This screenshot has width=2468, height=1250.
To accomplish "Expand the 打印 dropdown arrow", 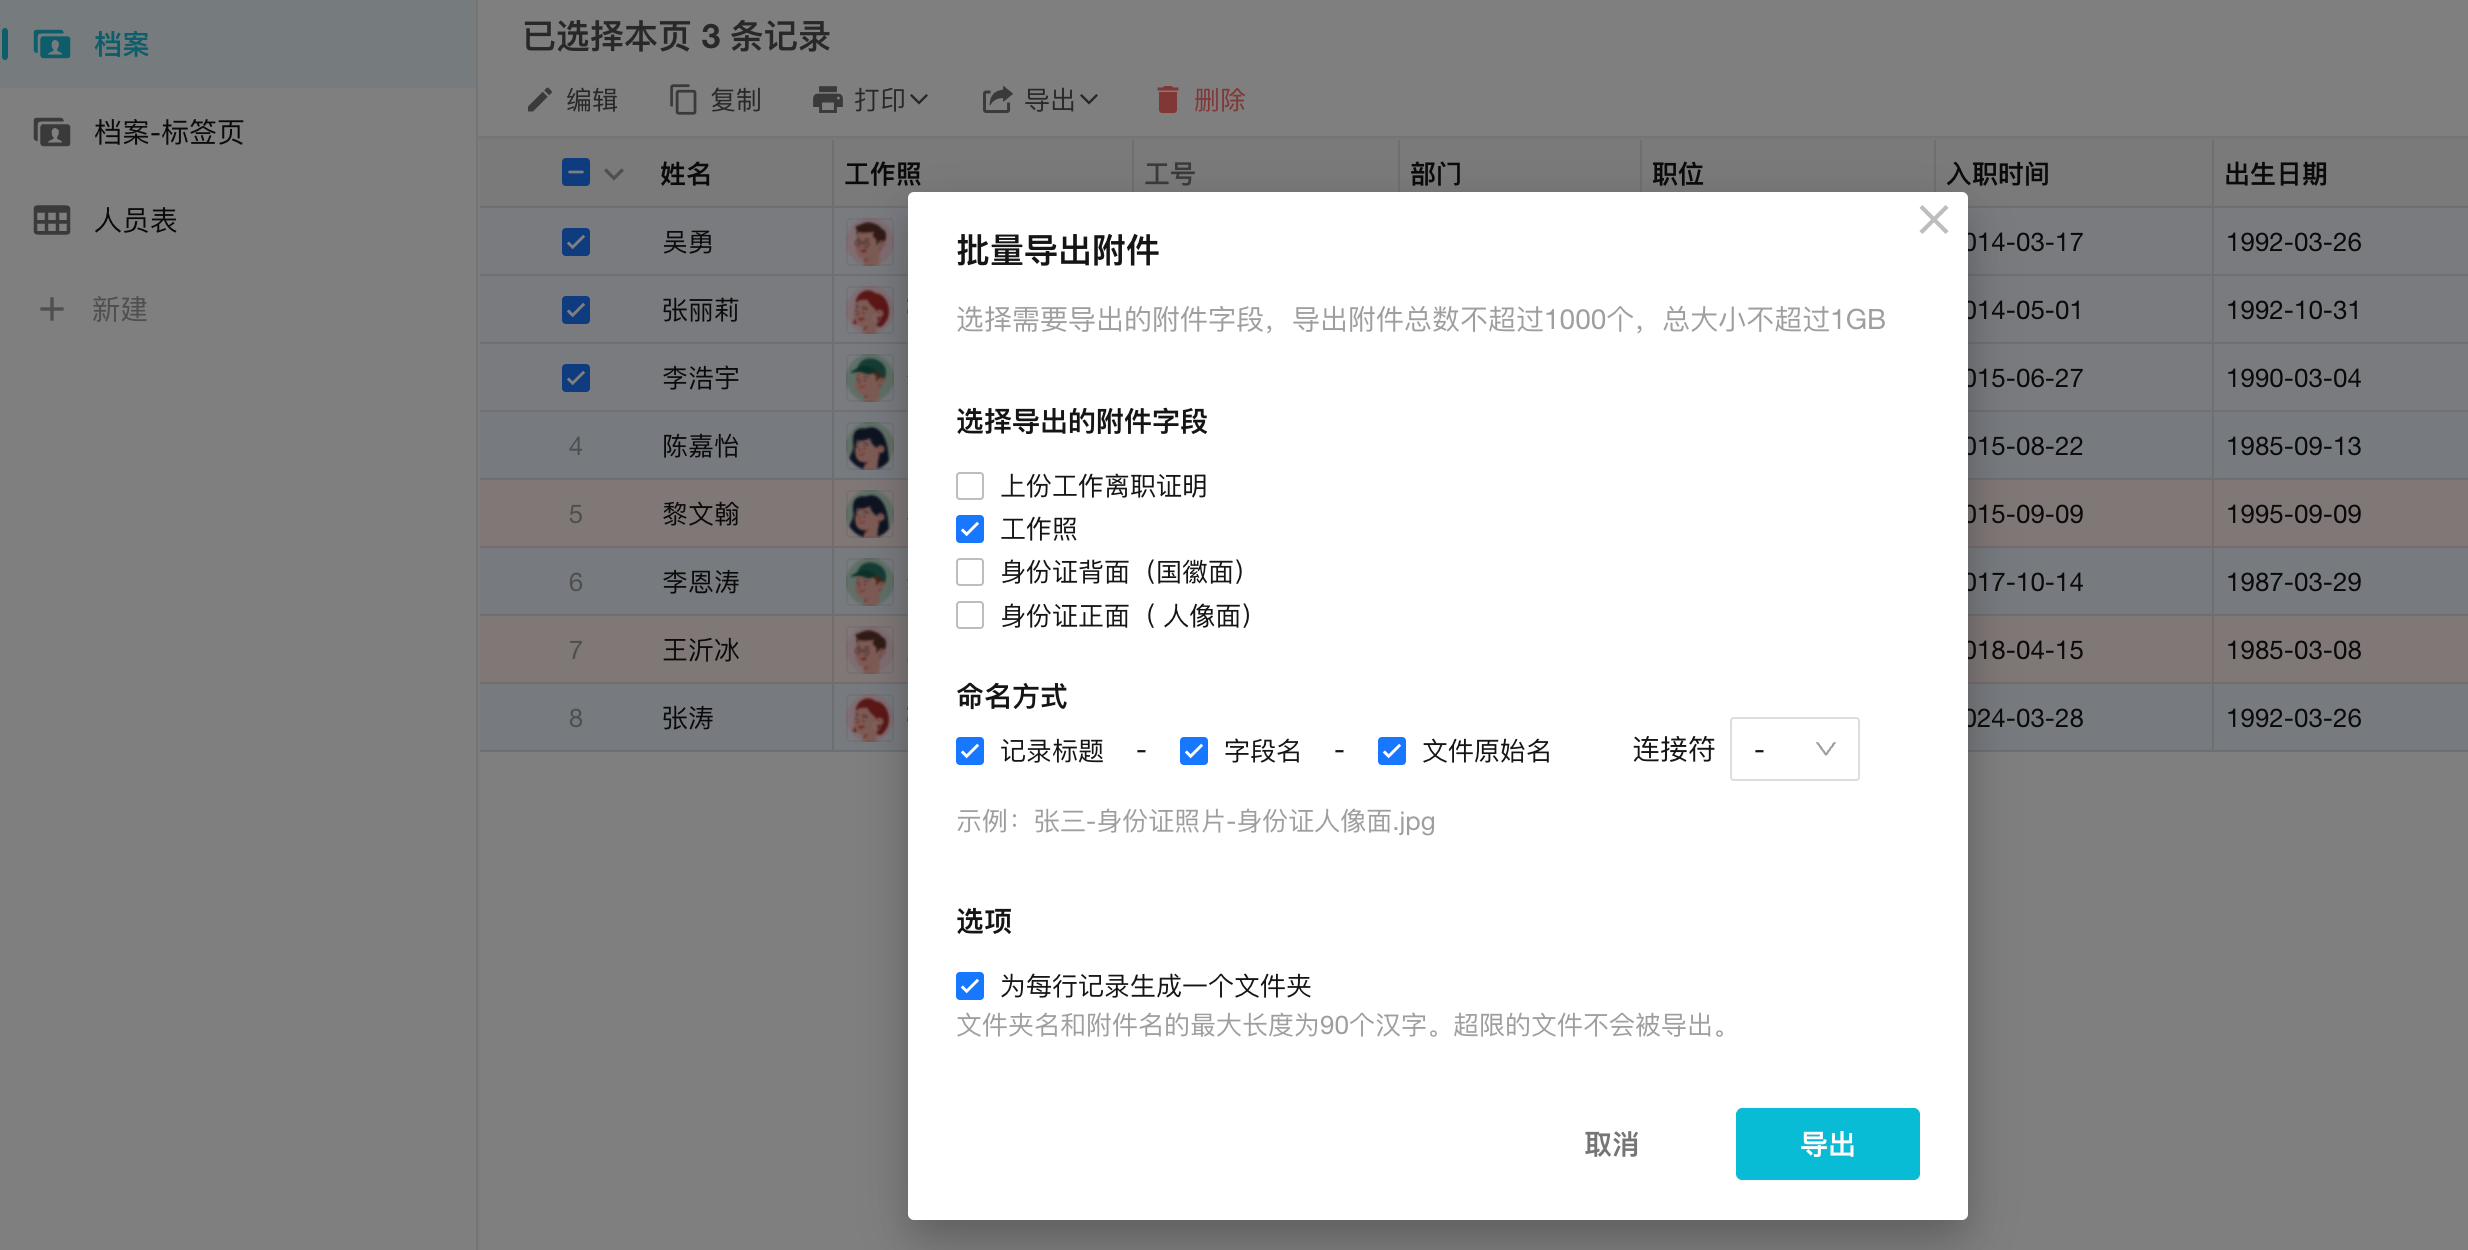I will click(x=920, y=100).
